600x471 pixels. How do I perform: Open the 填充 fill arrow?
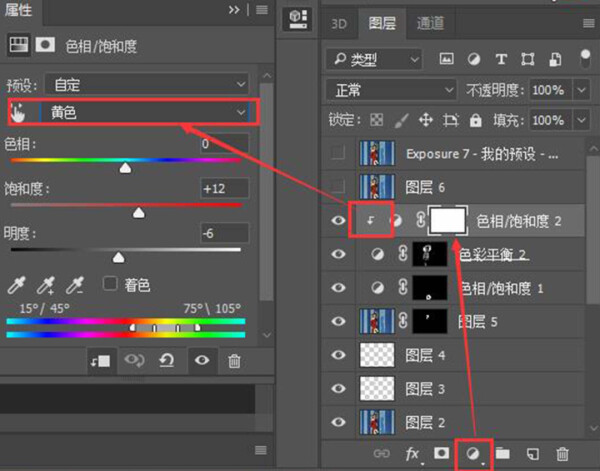point(582,121)
